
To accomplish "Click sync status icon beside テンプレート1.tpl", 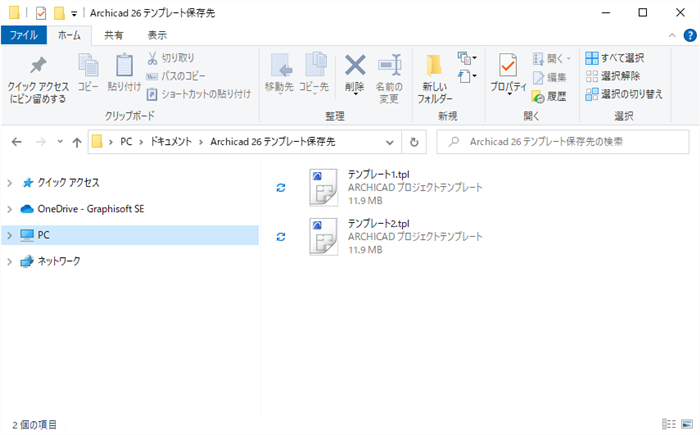I will pos(281,188).
